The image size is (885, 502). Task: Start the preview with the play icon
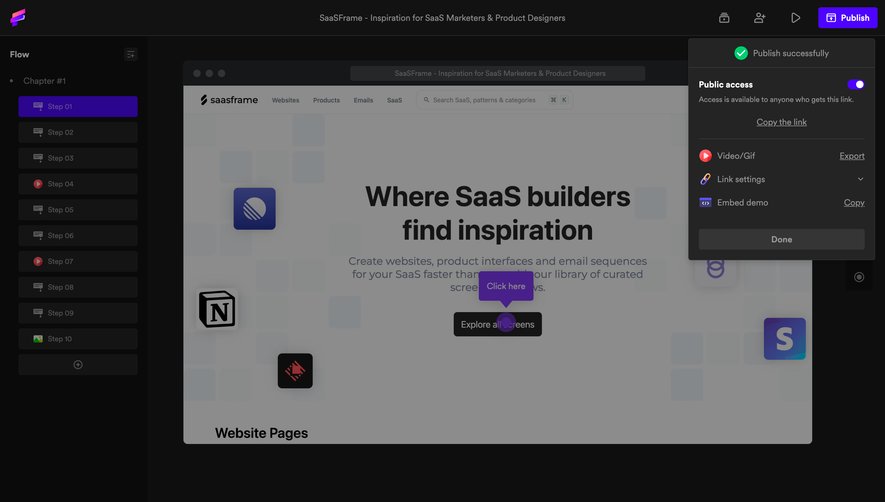point(795,18)
